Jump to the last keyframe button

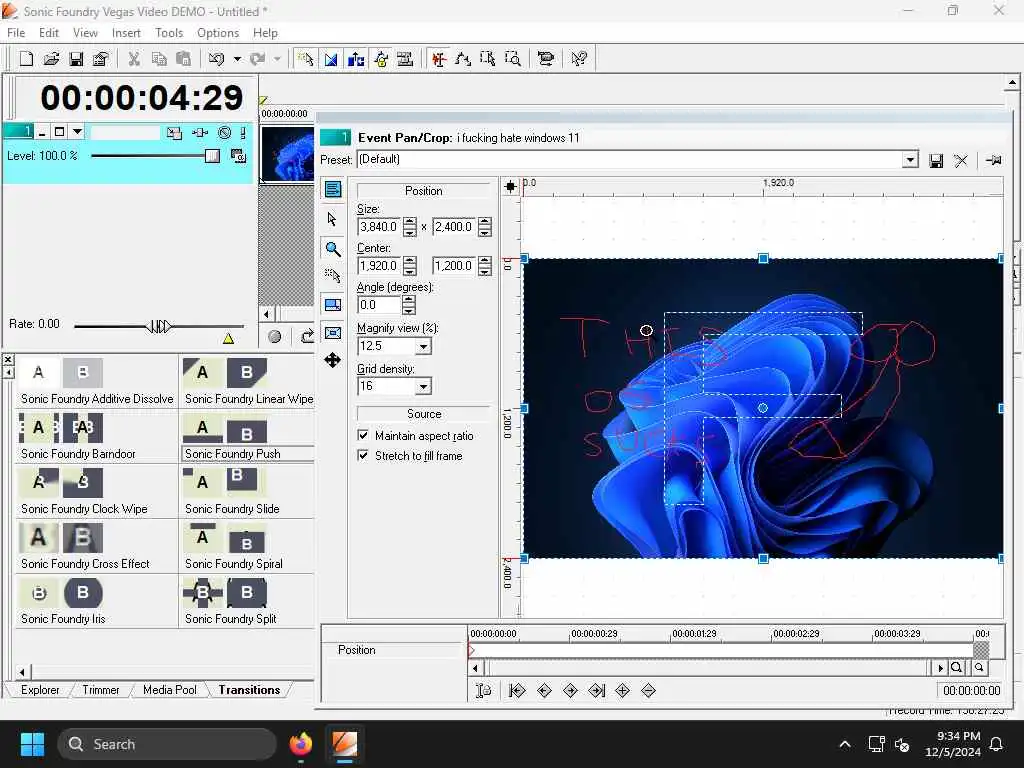[596, 690]
